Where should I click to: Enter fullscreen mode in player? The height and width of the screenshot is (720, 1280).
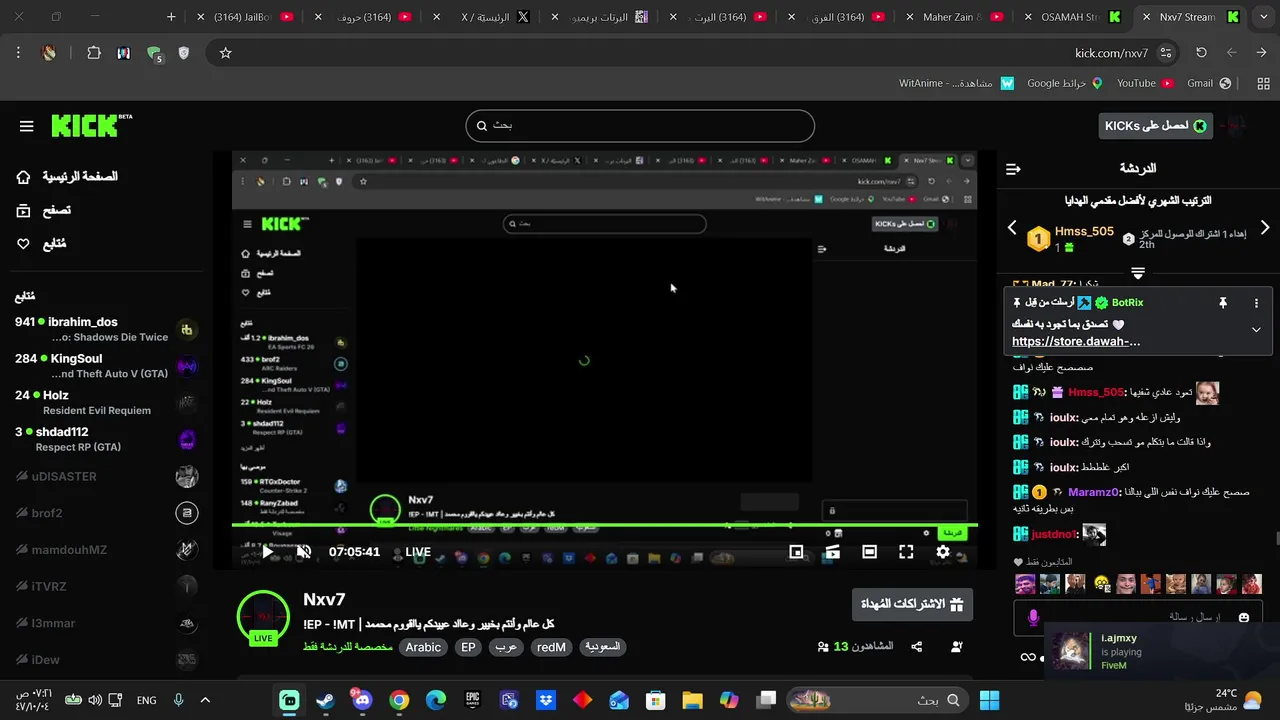coord(906,552)
